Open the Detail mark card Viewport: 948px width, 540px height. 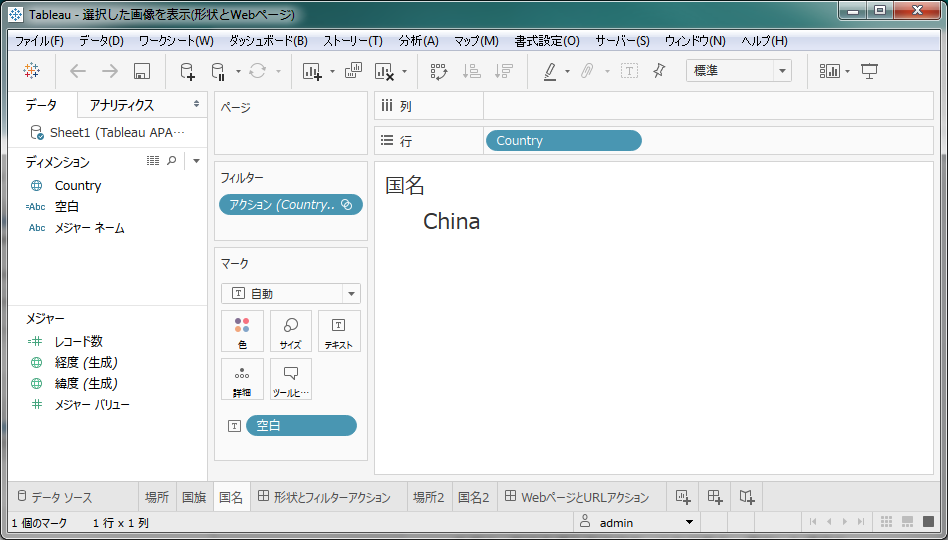pyautogui.click(x=242, y=379)
